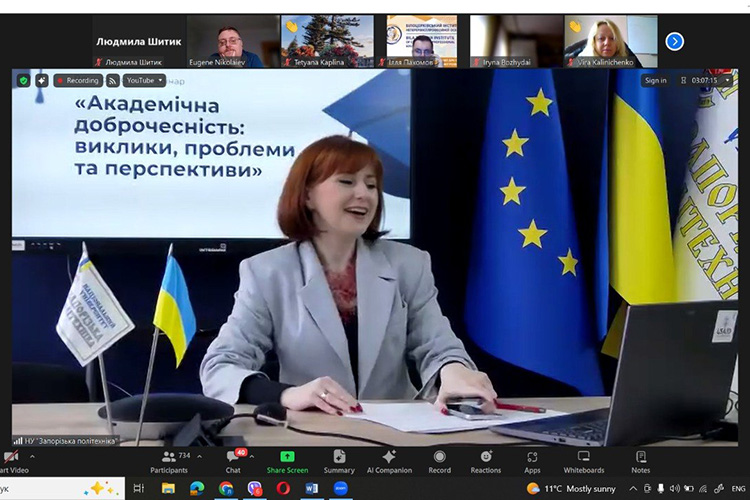This screenshot has height=500, width=750.
Task: Open Word from the Windows taskbar
Action: 311,488
